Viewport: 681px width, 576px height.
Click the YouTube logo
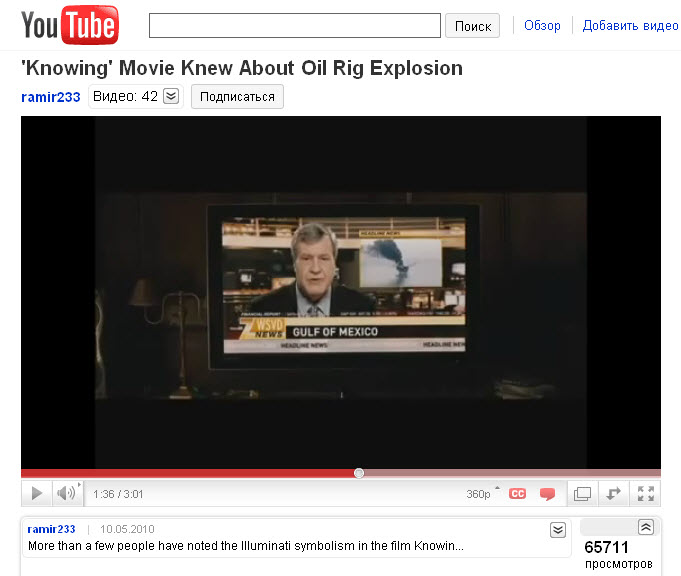(69, 25)
